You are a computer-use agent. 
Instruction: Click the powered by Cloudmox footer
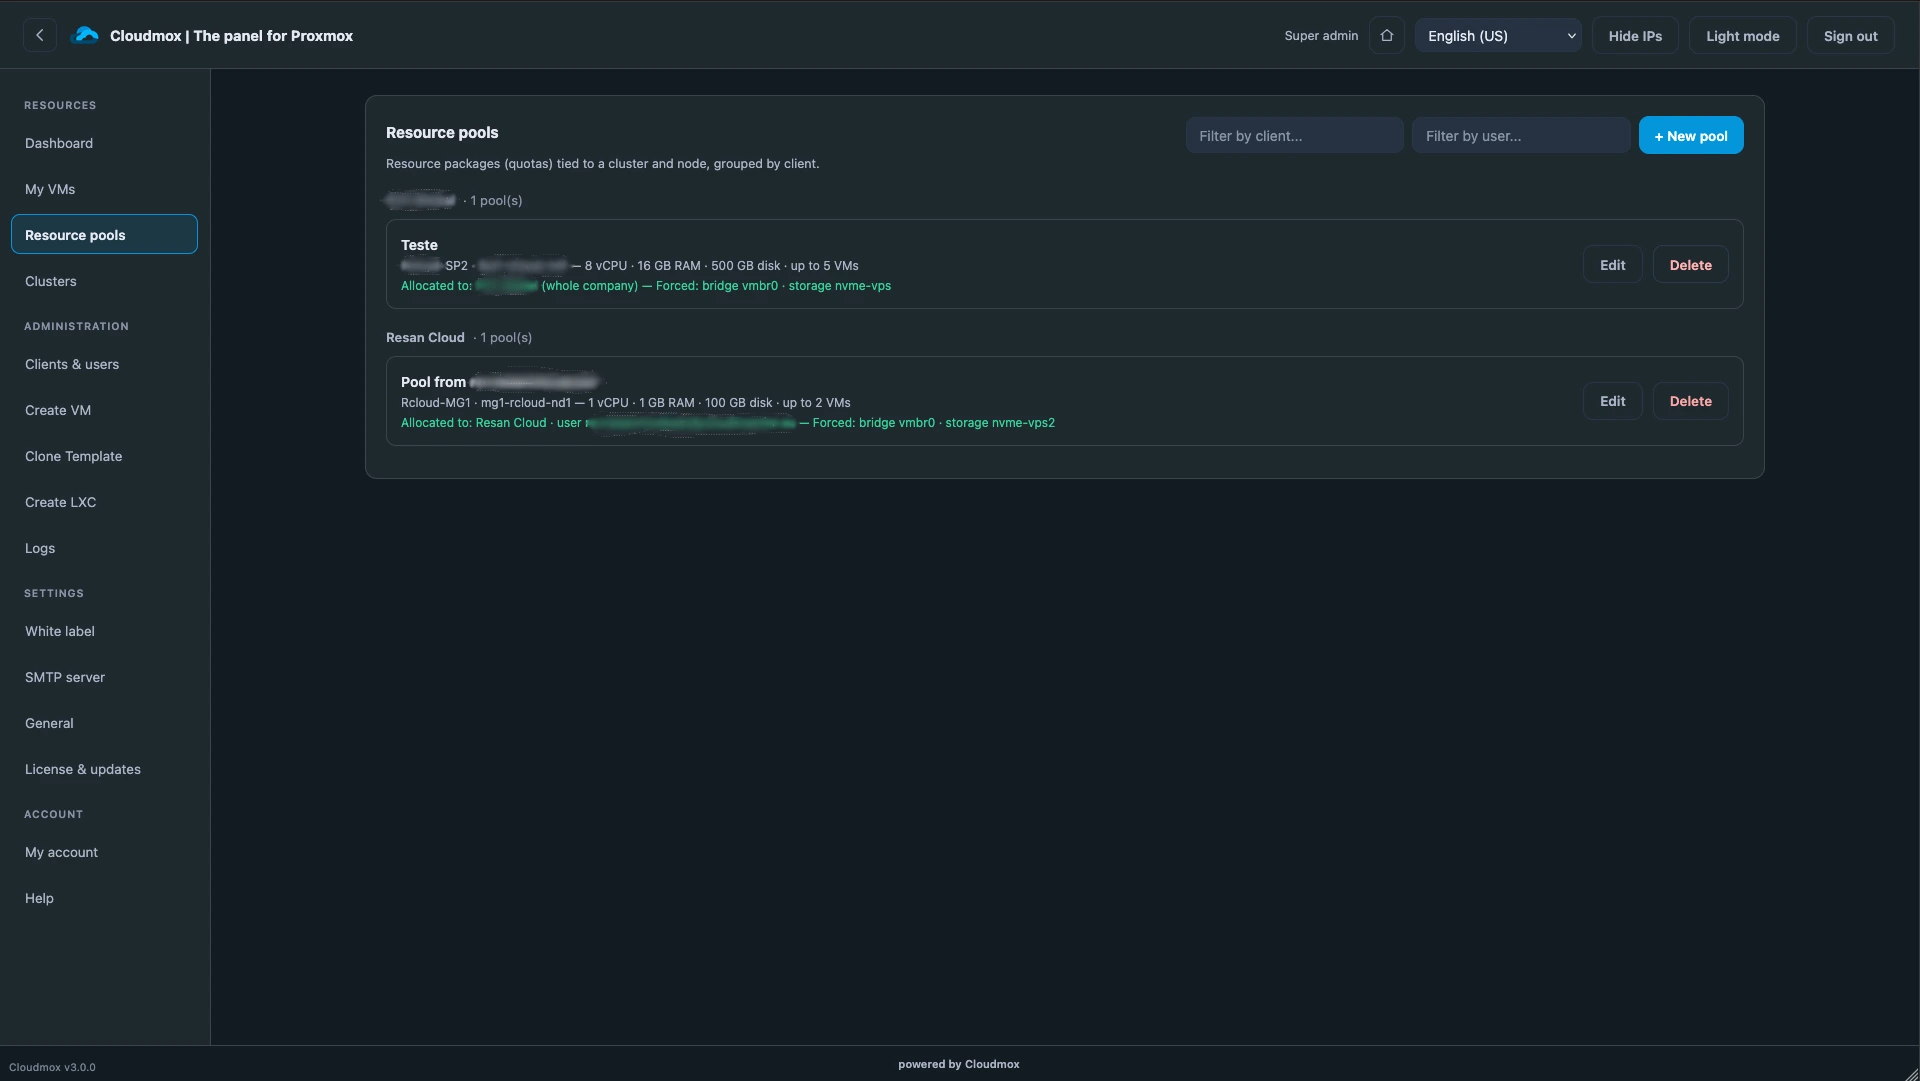pyautogui.click(x=958, y=1064)
